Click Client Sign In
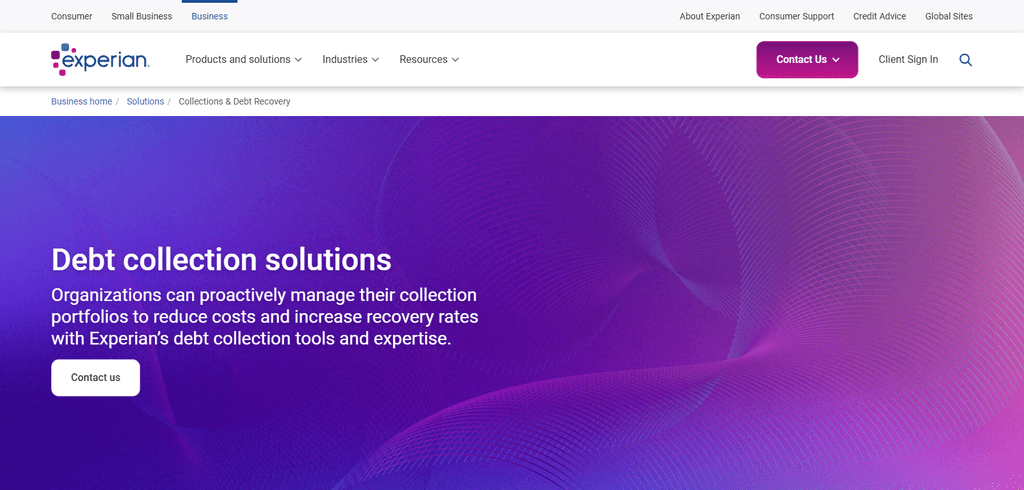This screenshot has width=1024, height=490. 908,59
